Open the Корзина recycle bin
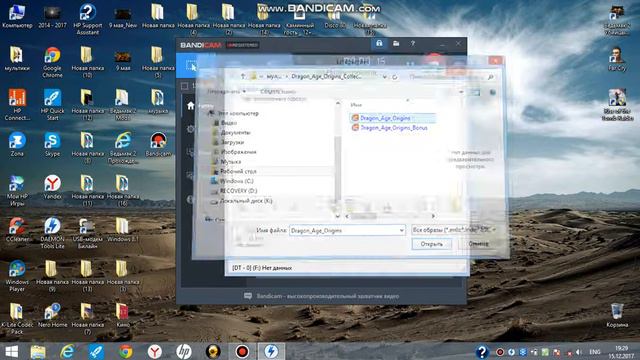640x360 pixels. coord(617,316)
